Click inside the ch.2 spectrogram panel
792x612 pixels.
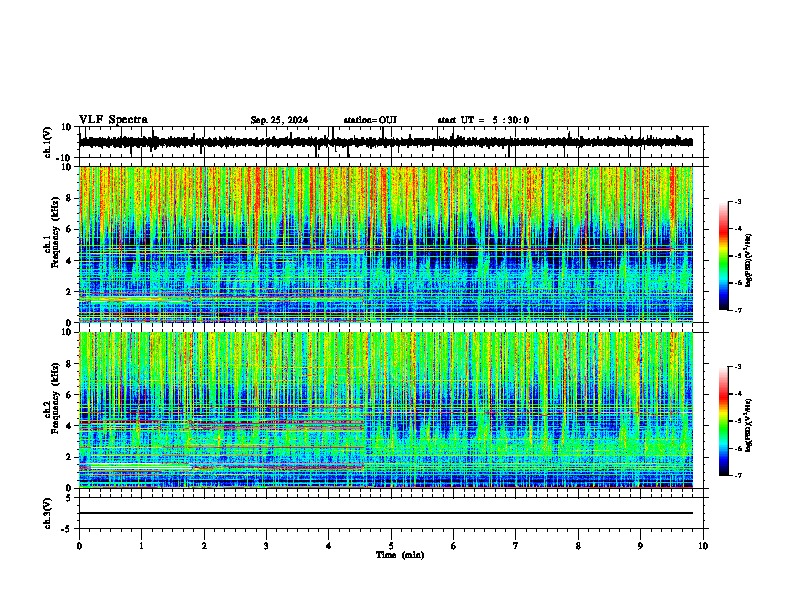pyautogui.click(x=385, y=410)
